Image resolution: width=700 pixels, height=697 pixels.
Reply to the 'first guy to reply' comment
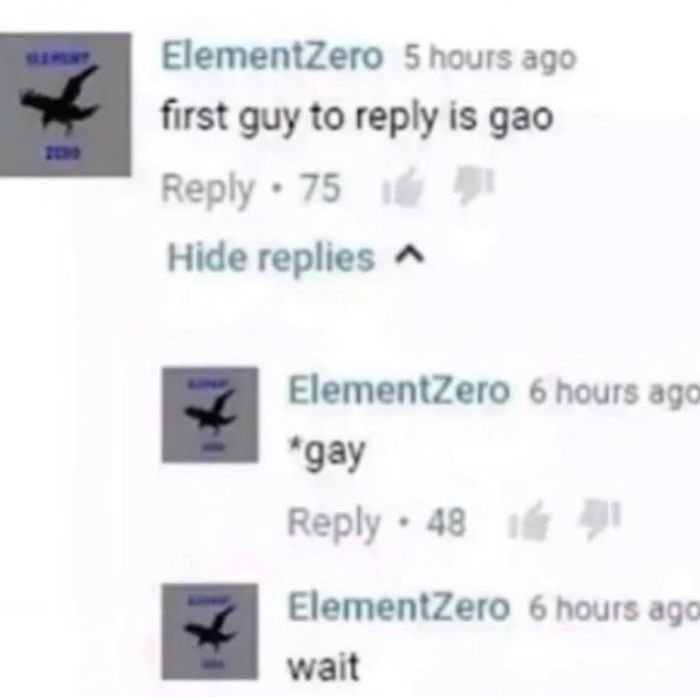point(208,190)
